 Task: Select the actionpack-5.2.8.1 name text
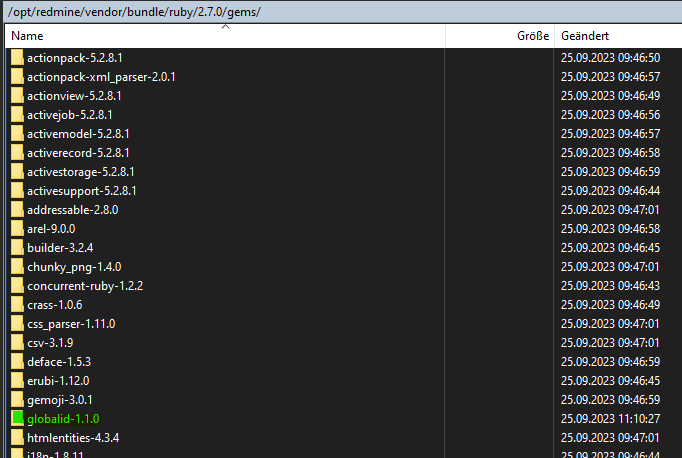tap(75, 58)
